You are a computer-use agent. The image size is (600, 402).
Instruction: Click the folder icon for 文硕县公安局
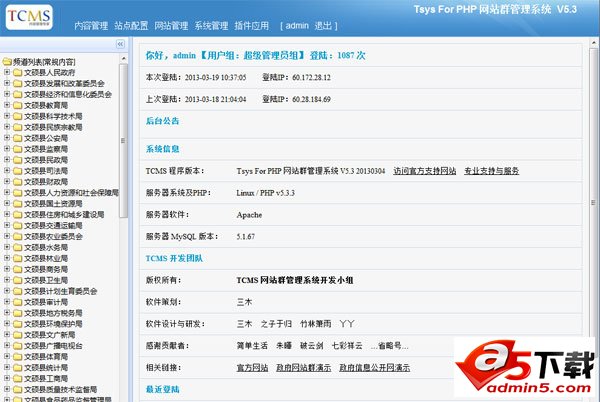[x=18, y=138]
